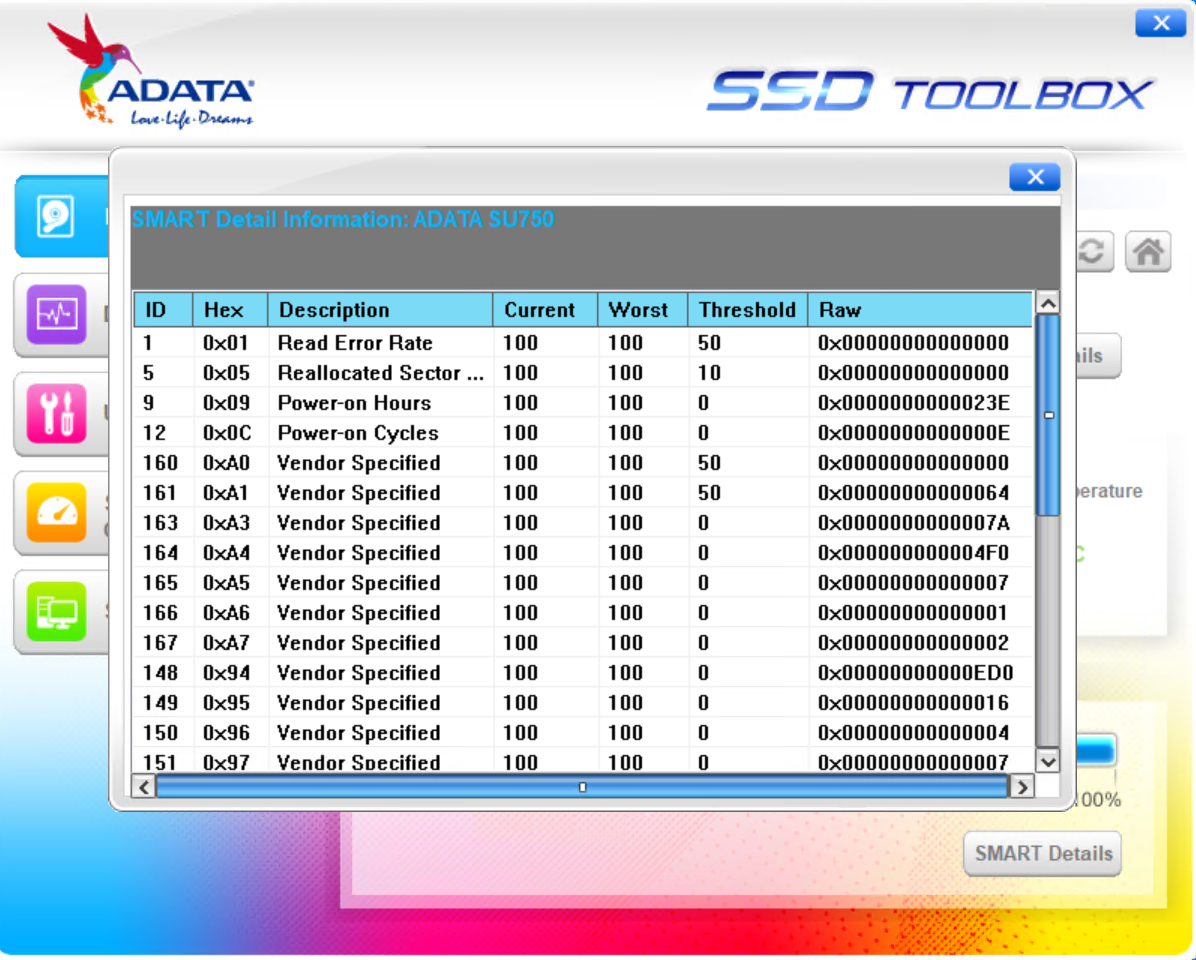Click the refresh arrows icon
Viewport: 1196px width, 960px height.
coord(1093,252)
